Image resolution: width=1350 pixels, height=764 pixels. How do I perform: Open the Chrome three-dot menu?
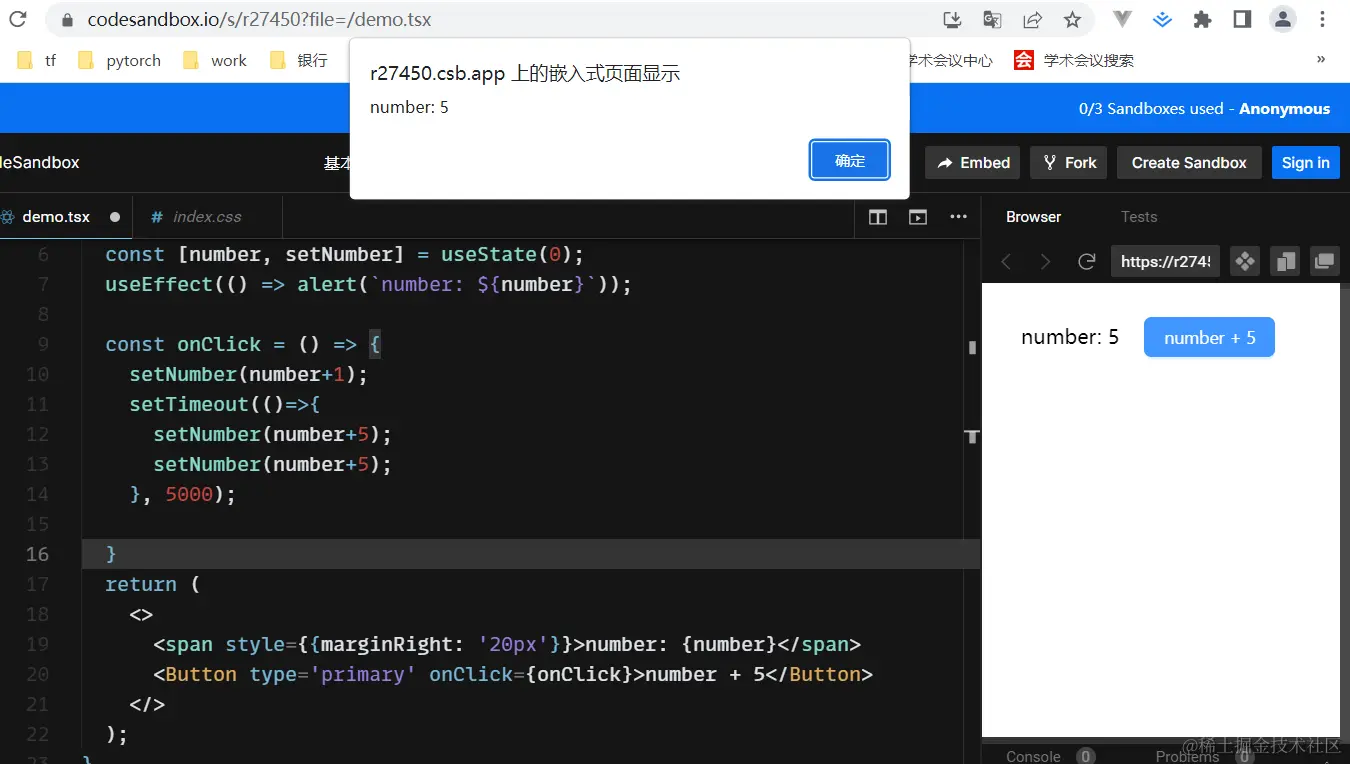(x=1321, y=19)
